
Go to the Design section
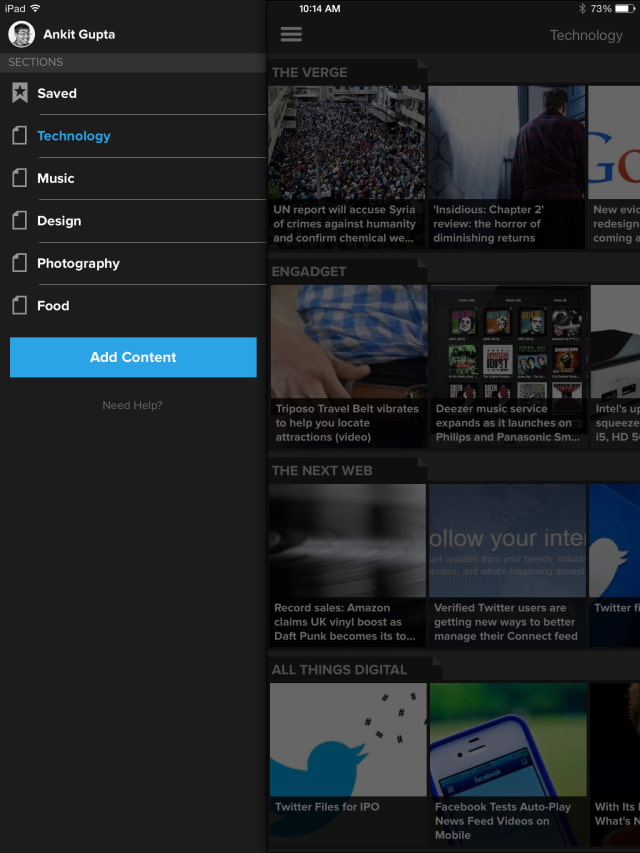[133, 220]
